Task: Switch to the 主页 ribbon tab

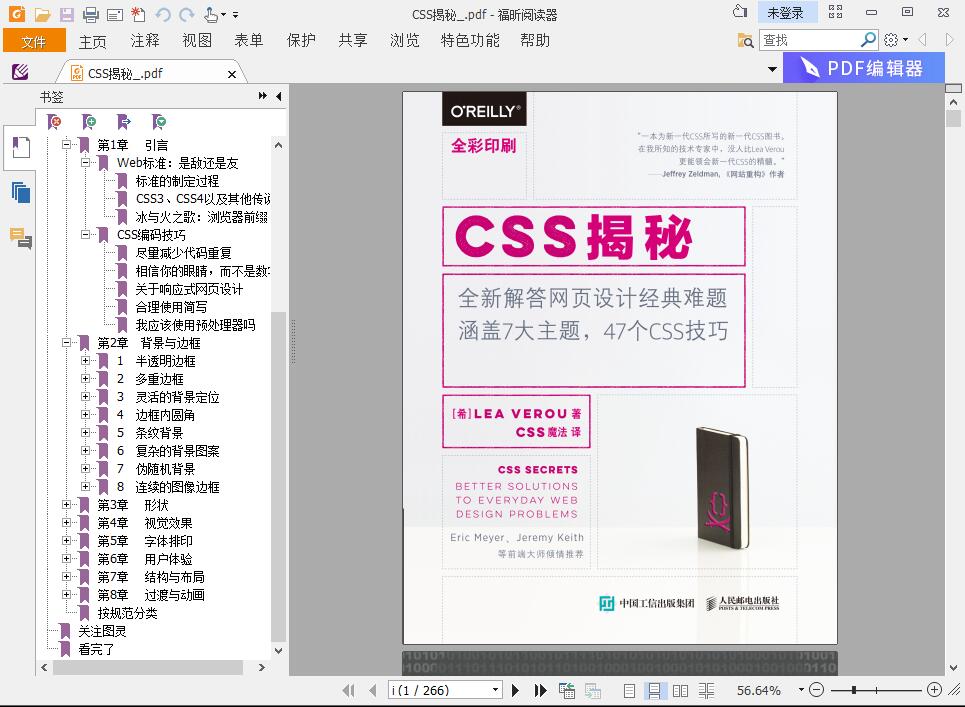Action: [x=92, y=41]
